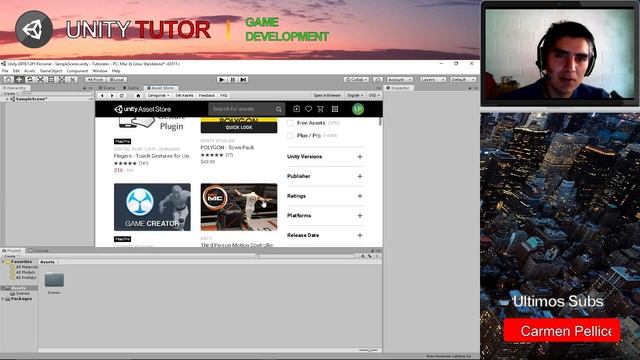Open the Create dropdown in Hierarchy panel
The width and height of the screenshot is (640, 360).
tap(10, 93)
